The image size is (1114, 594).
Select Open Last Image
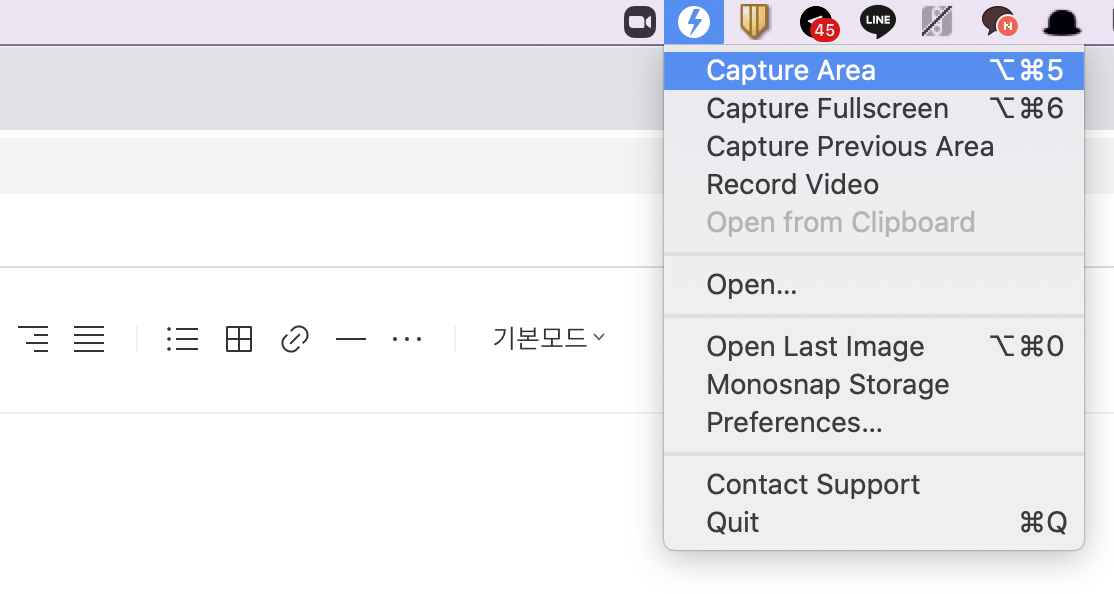tap(874, 346)
